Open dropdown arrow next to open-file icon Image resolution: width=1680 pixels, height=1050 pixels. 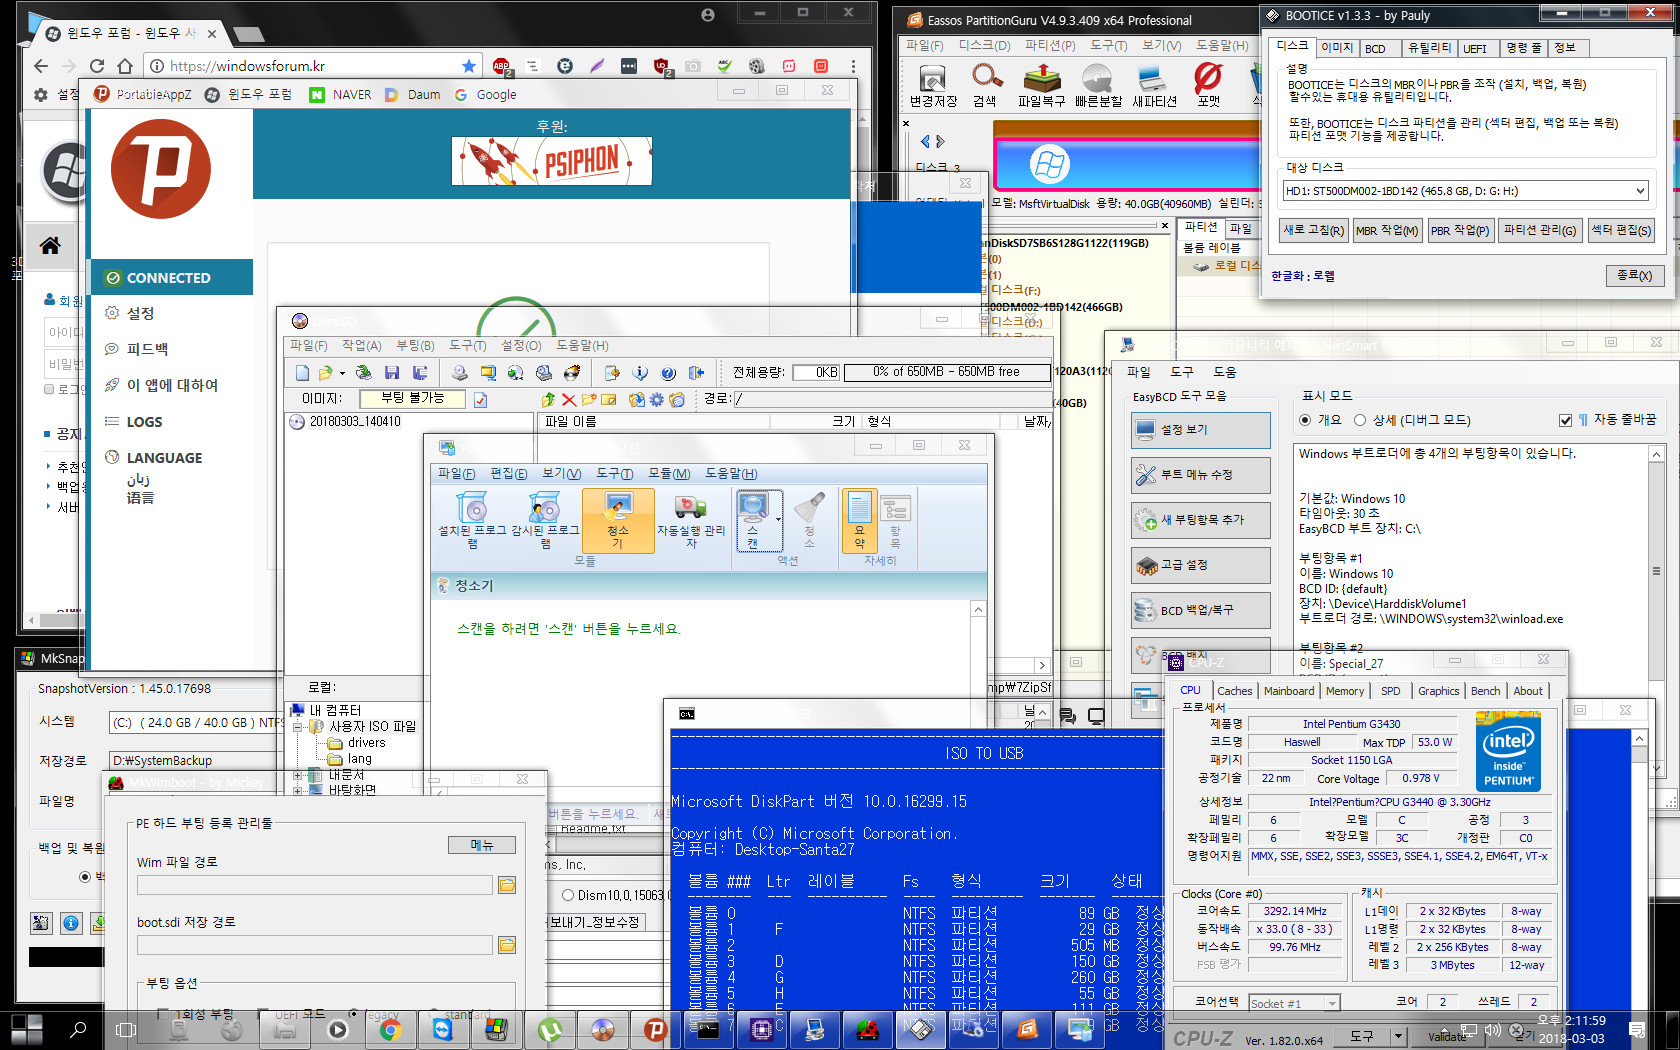[x=342, y=374]
